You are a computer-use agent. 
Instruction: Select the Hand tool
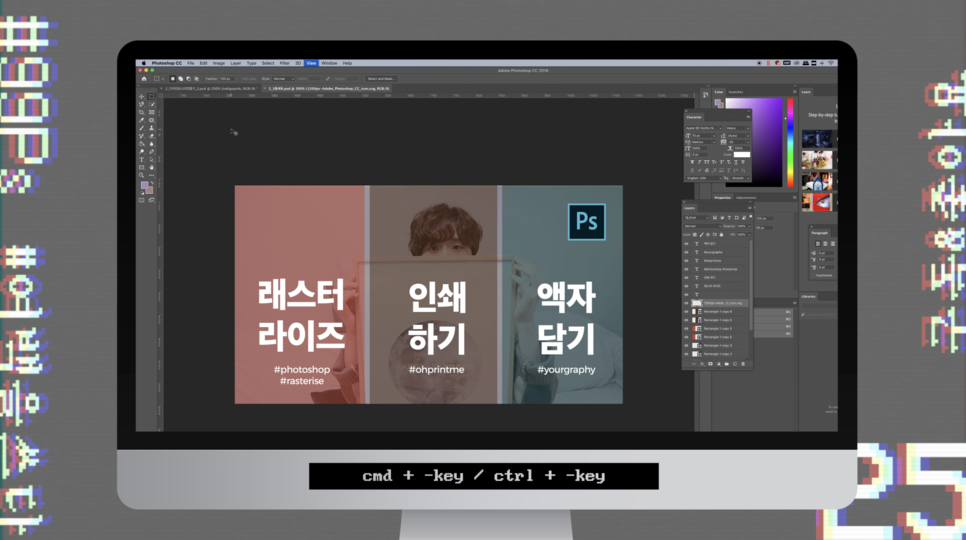pyautogui.click(x=152, y=167)
